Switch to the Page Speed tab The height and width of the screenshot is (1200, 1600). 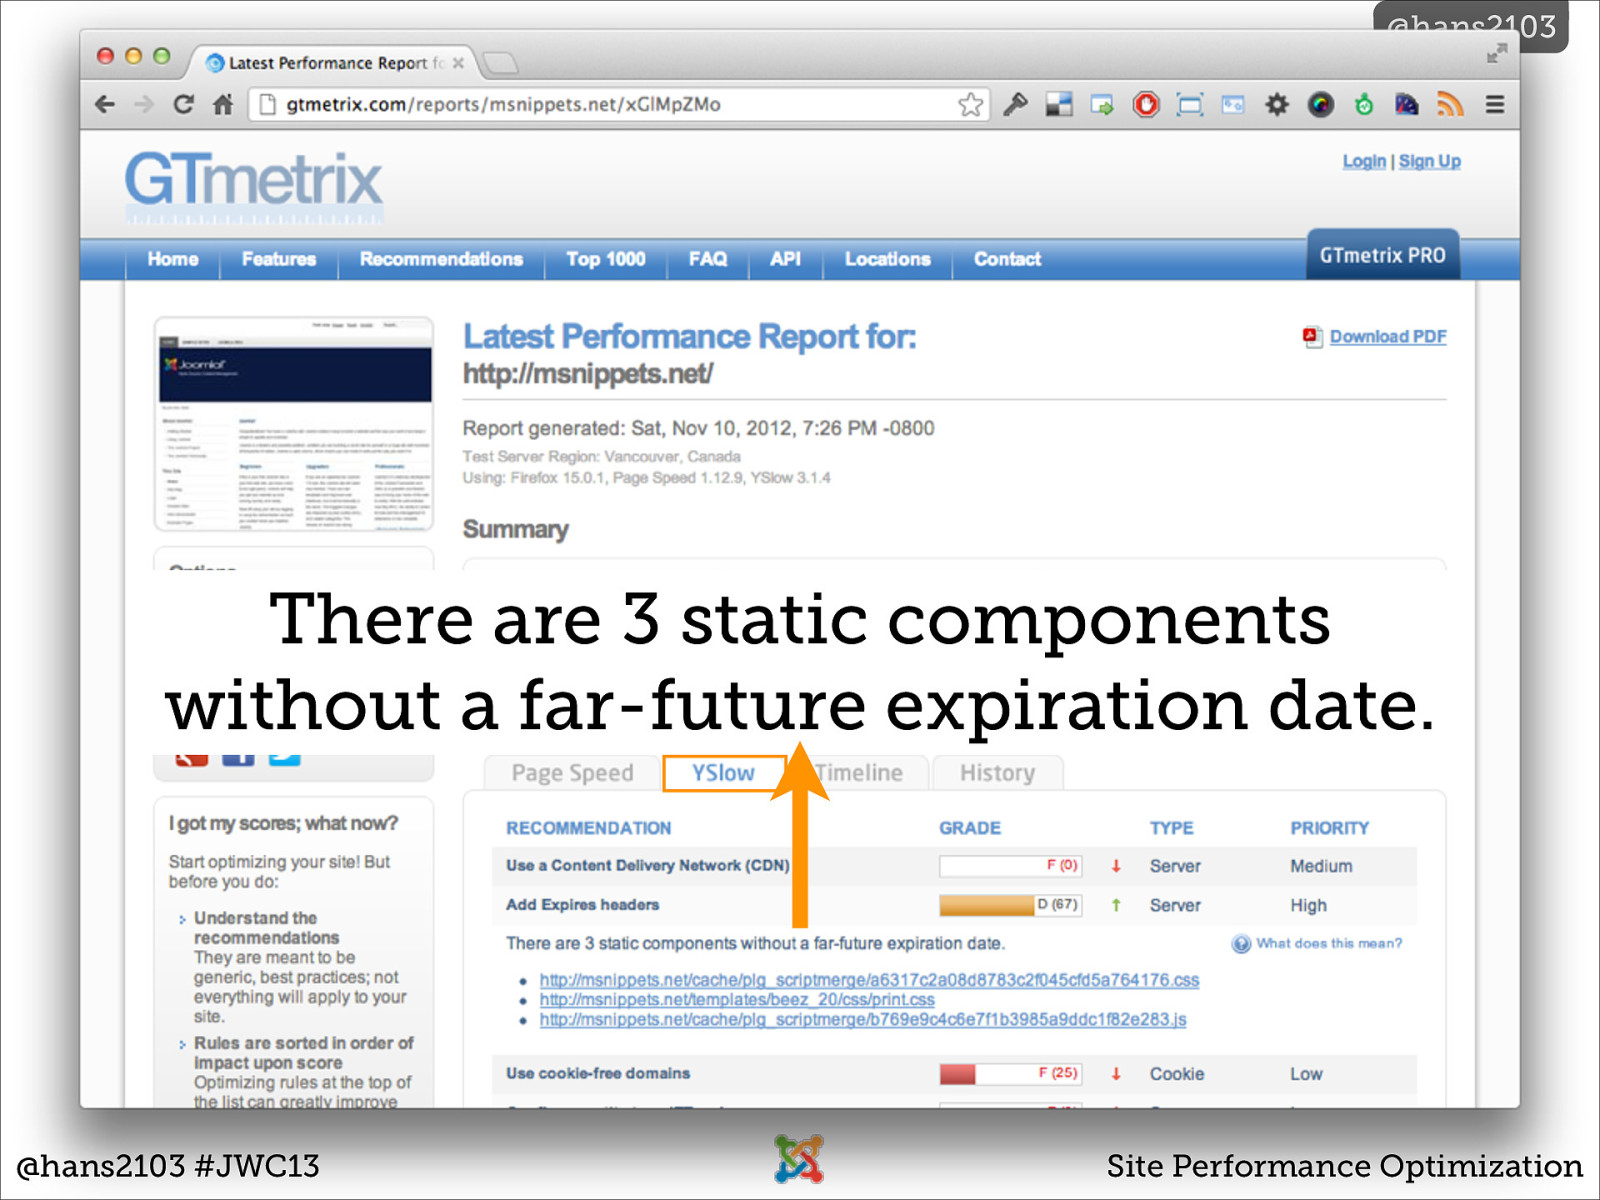pyautogui.click(x=572, y=773)
